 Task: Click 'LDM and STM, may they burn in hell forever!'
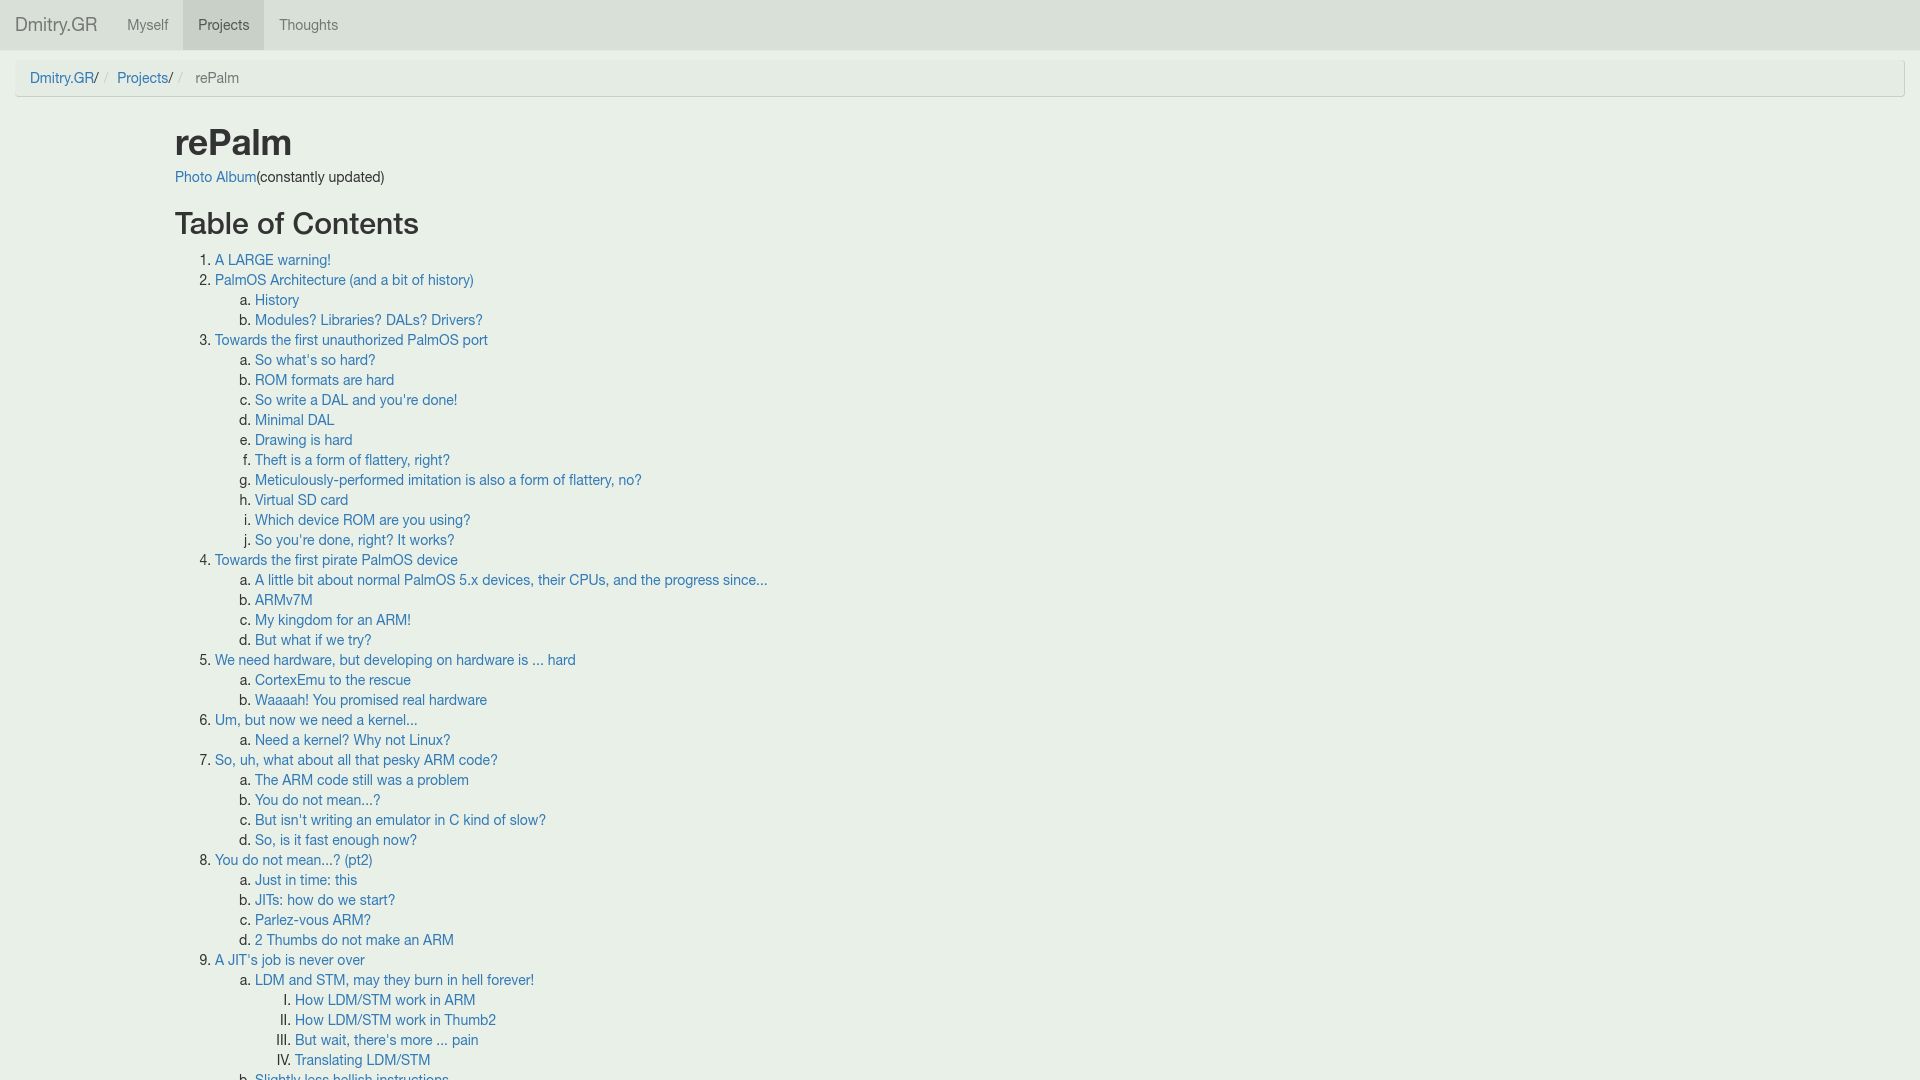point(394,980)
